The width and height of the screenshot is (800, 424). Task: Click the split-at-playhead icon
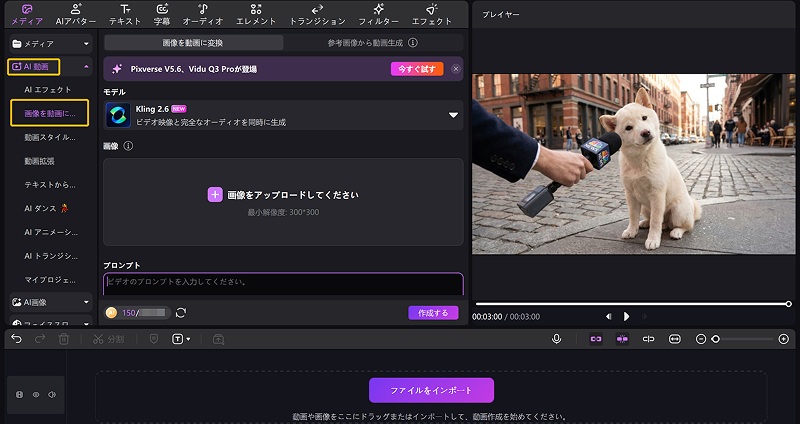click(x=648, y=339)
